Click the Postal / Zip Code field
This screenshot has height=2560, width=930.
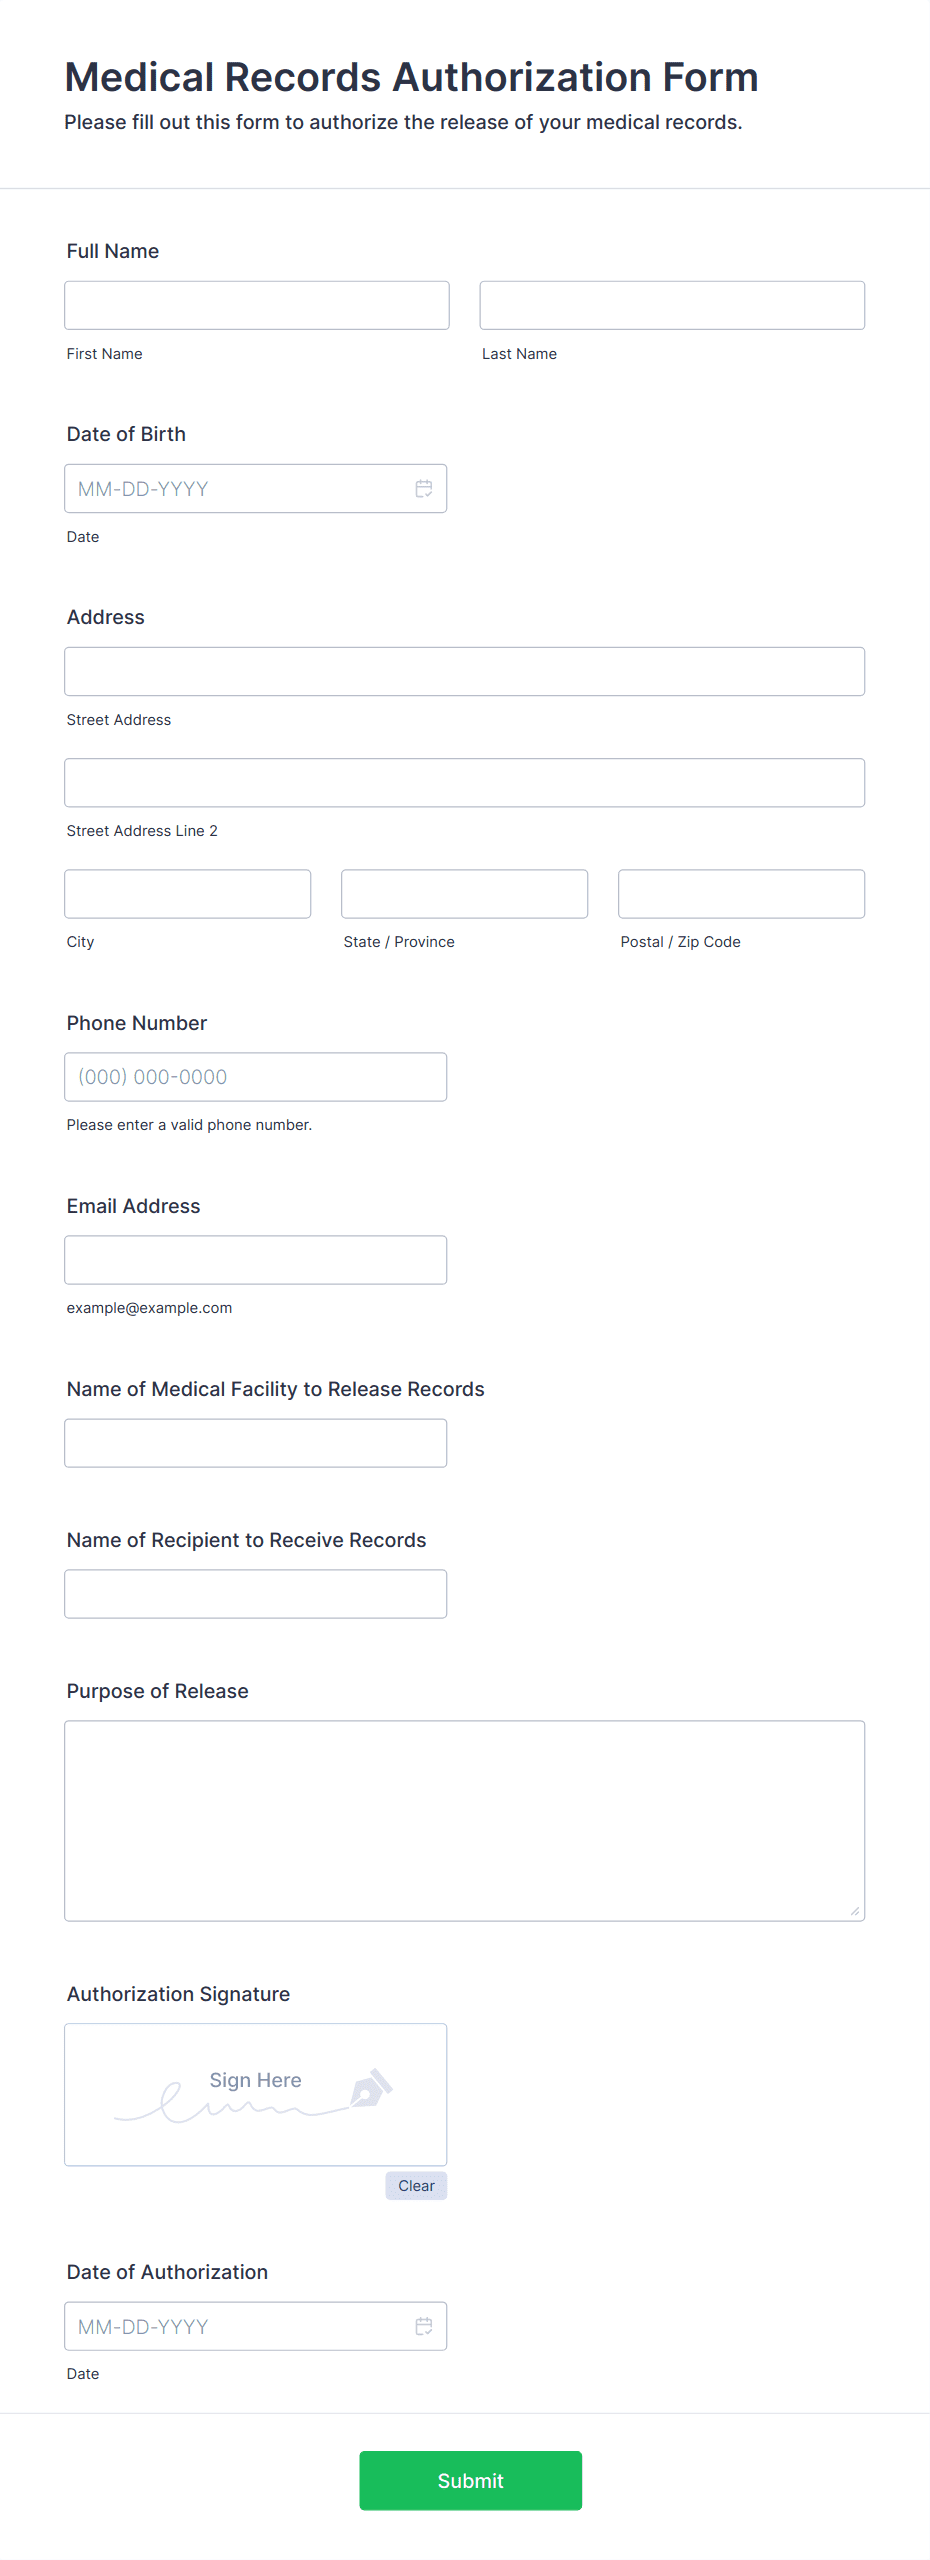pos(740,893)
